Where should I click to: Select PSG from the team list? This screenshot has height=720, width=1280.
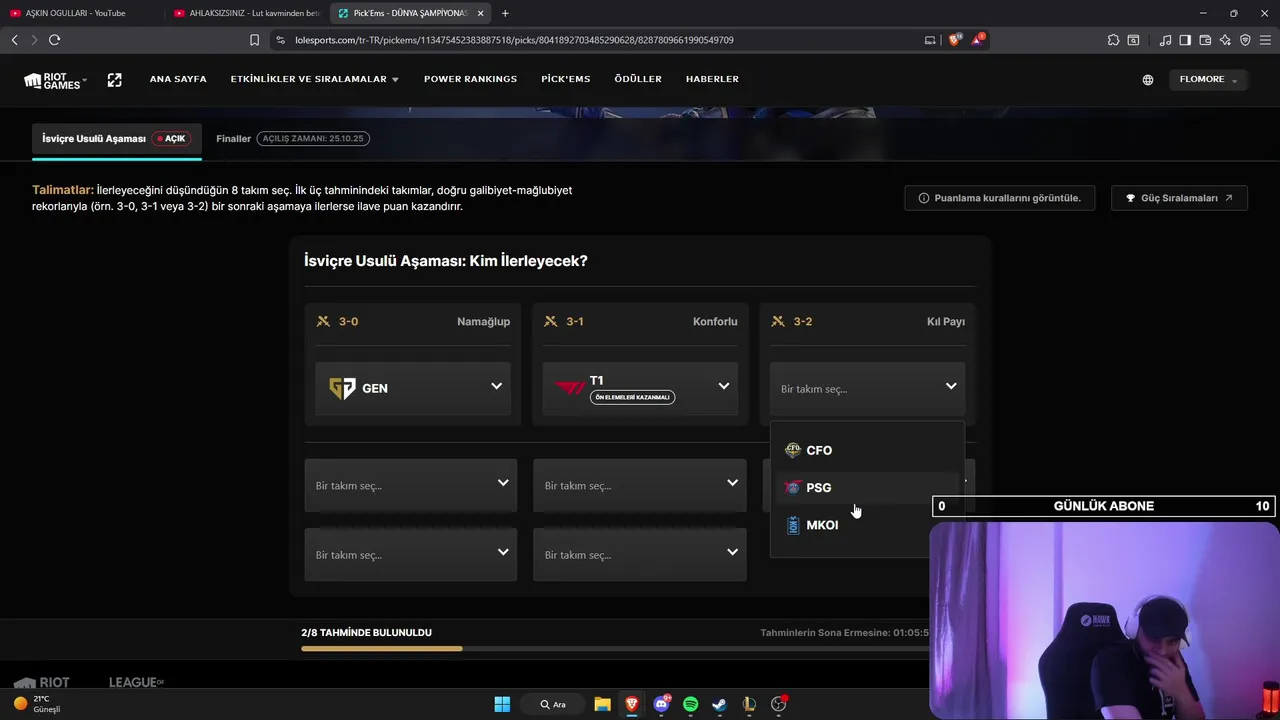[867, 487]
